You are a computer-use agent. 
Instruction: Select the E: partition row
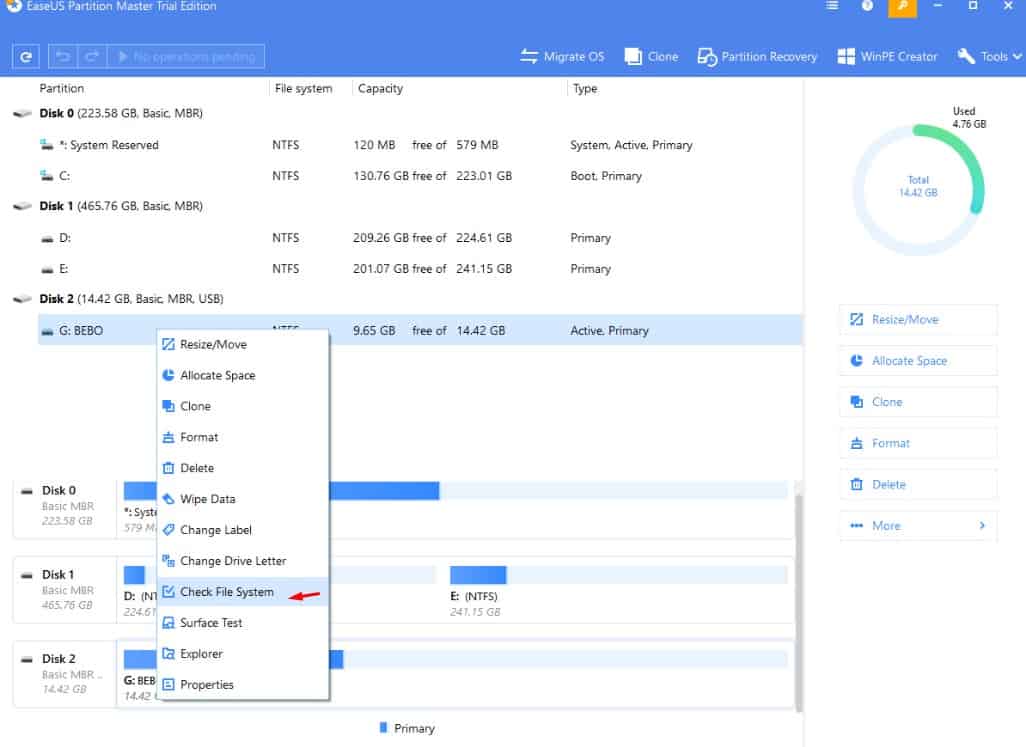(419, 269)
